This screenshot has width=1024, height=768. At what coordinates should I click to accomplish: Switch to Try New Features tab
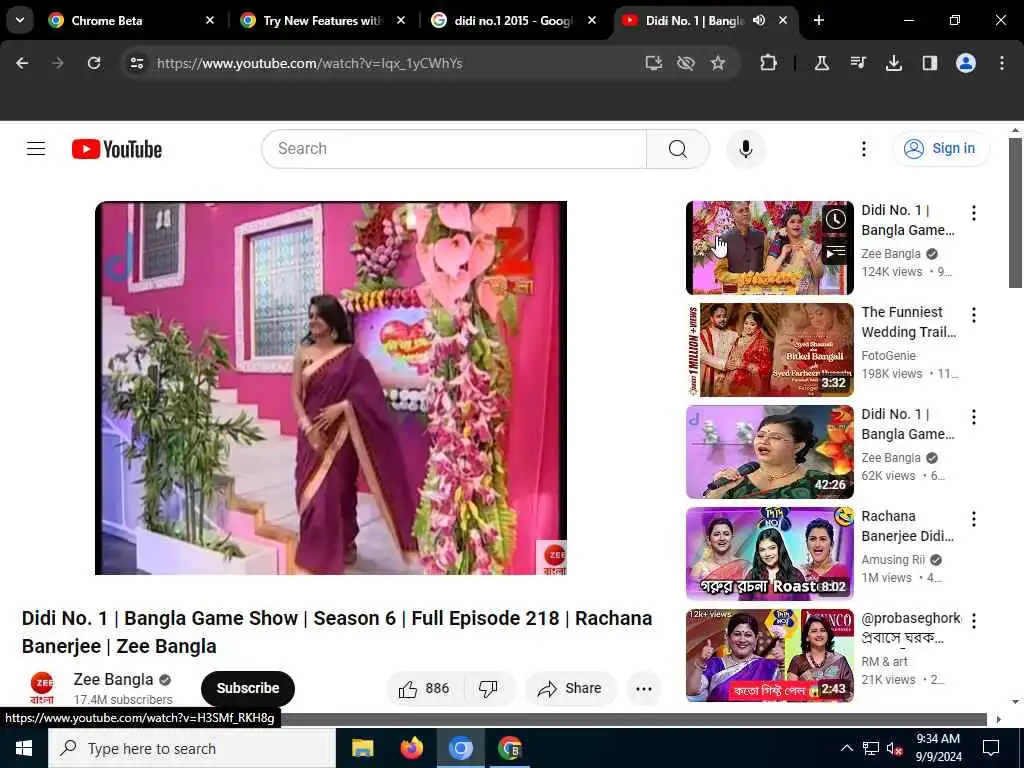(x=322, y=20)
